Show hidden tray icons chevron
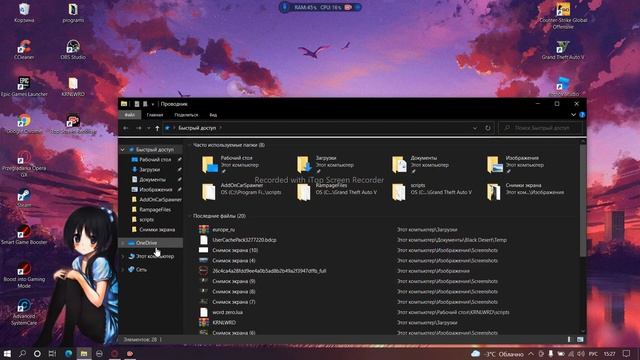 pos(531,353)
